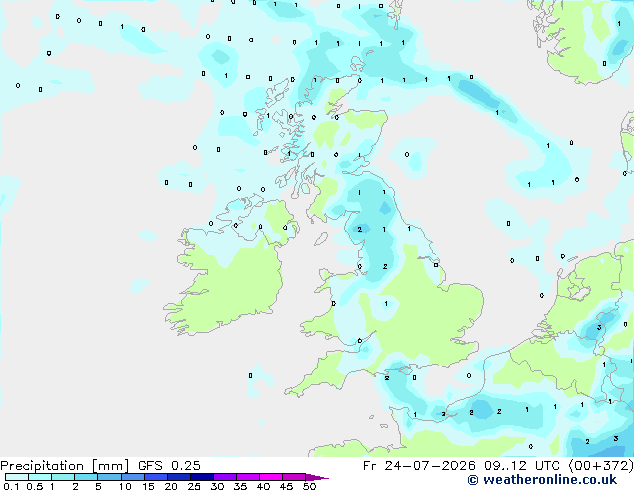
Task: Click the 1 to 2 mm legend swatch
Action: 63,477
